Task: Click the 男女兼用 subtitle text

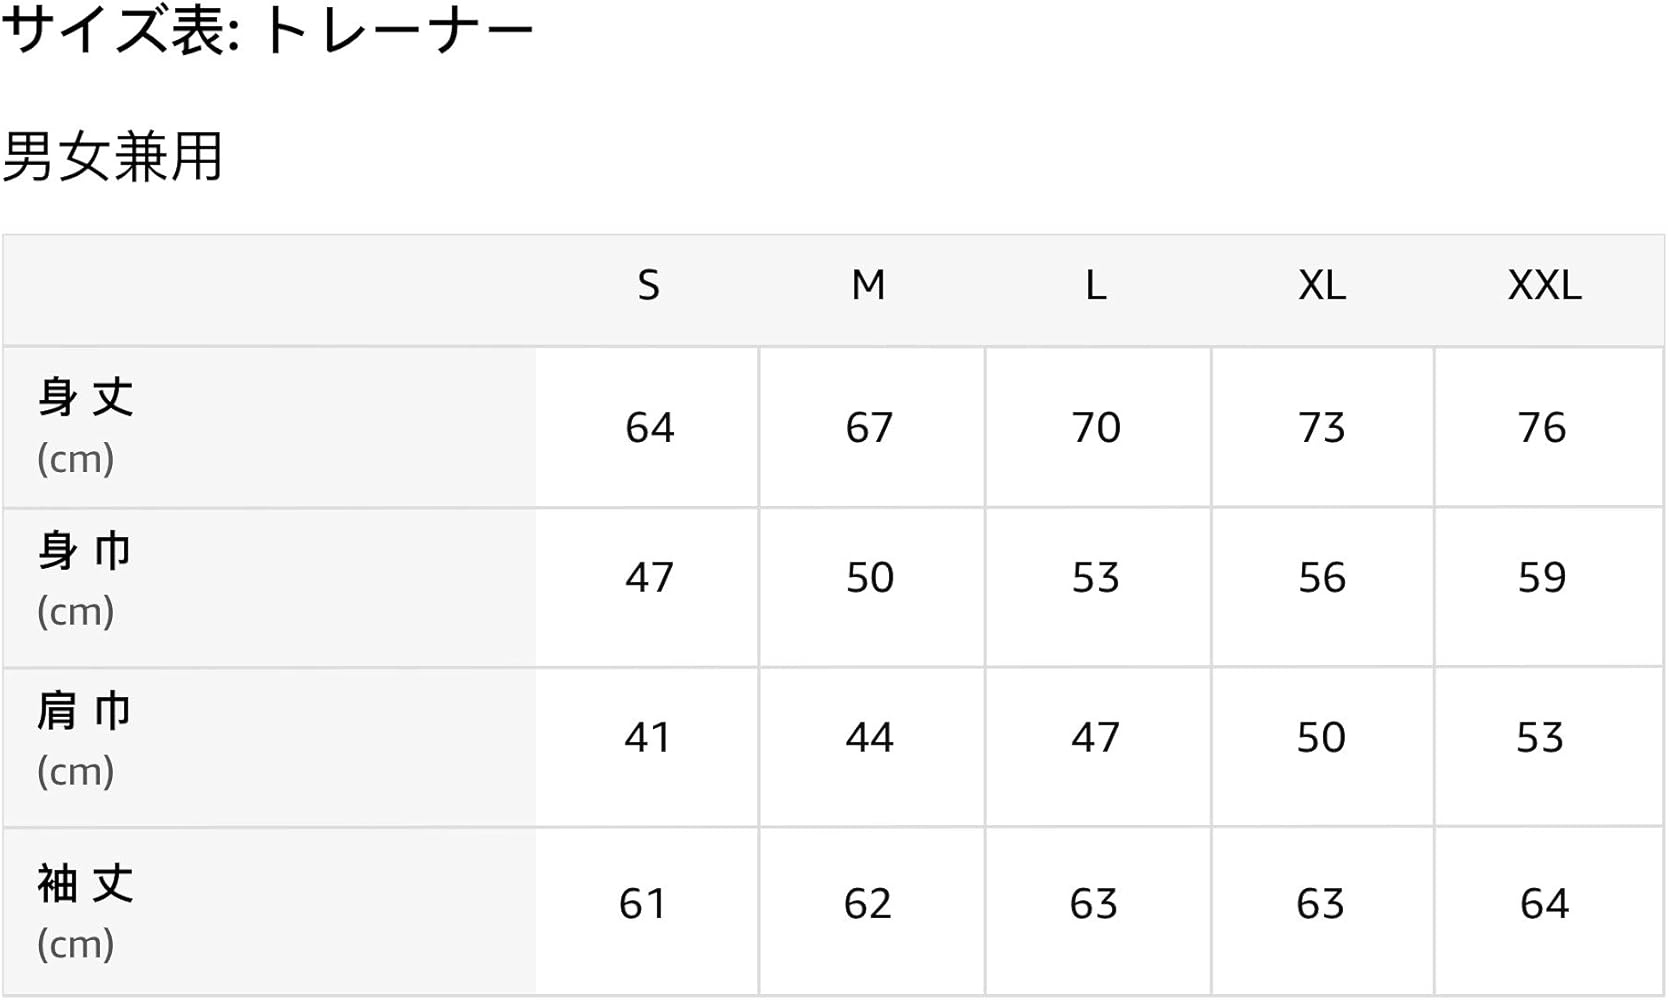Action: coord(113,158)
